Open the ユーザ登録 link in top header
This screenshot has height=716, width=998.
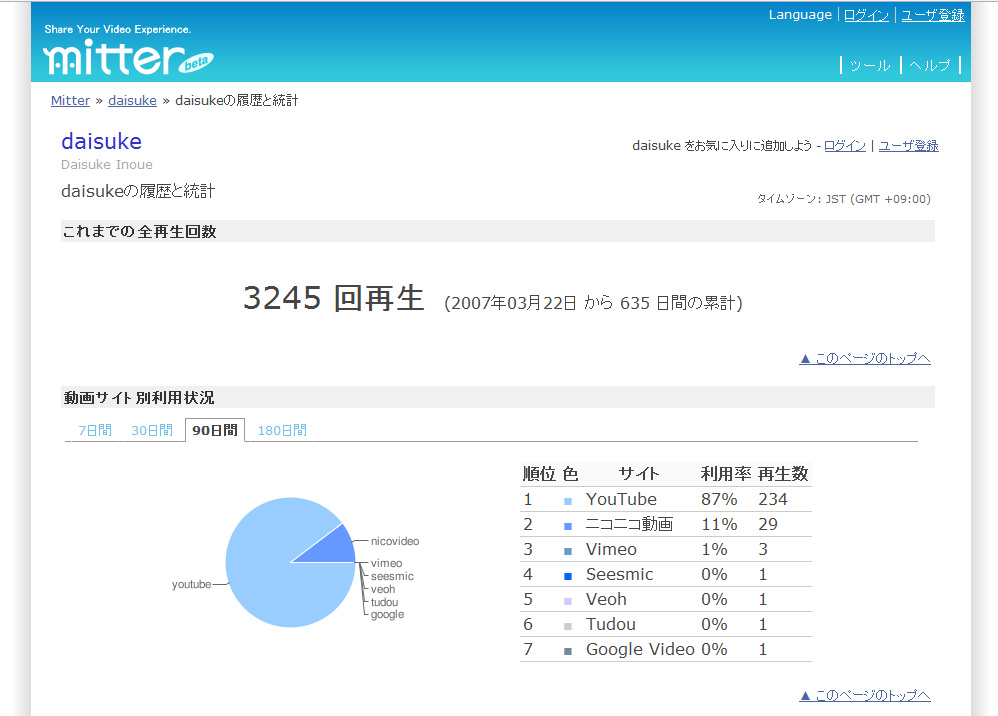pyautogui.click(x=933, y=15)
